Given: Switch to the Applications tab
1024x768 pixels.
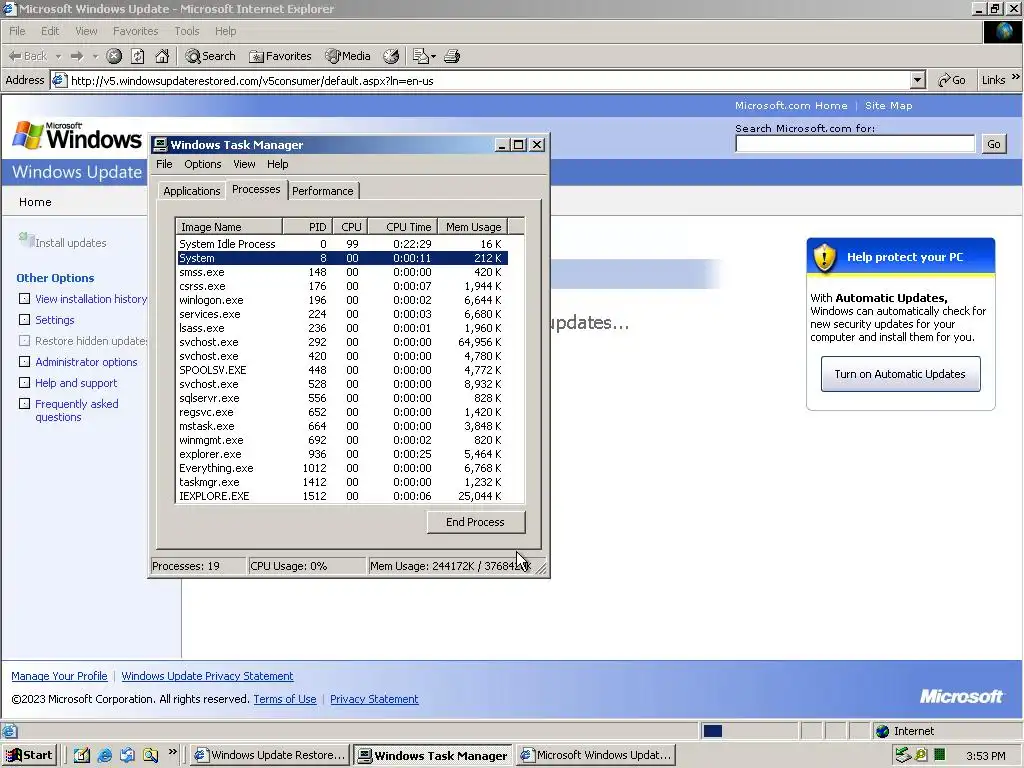Looking at the screenshot, I should (191, 191).
